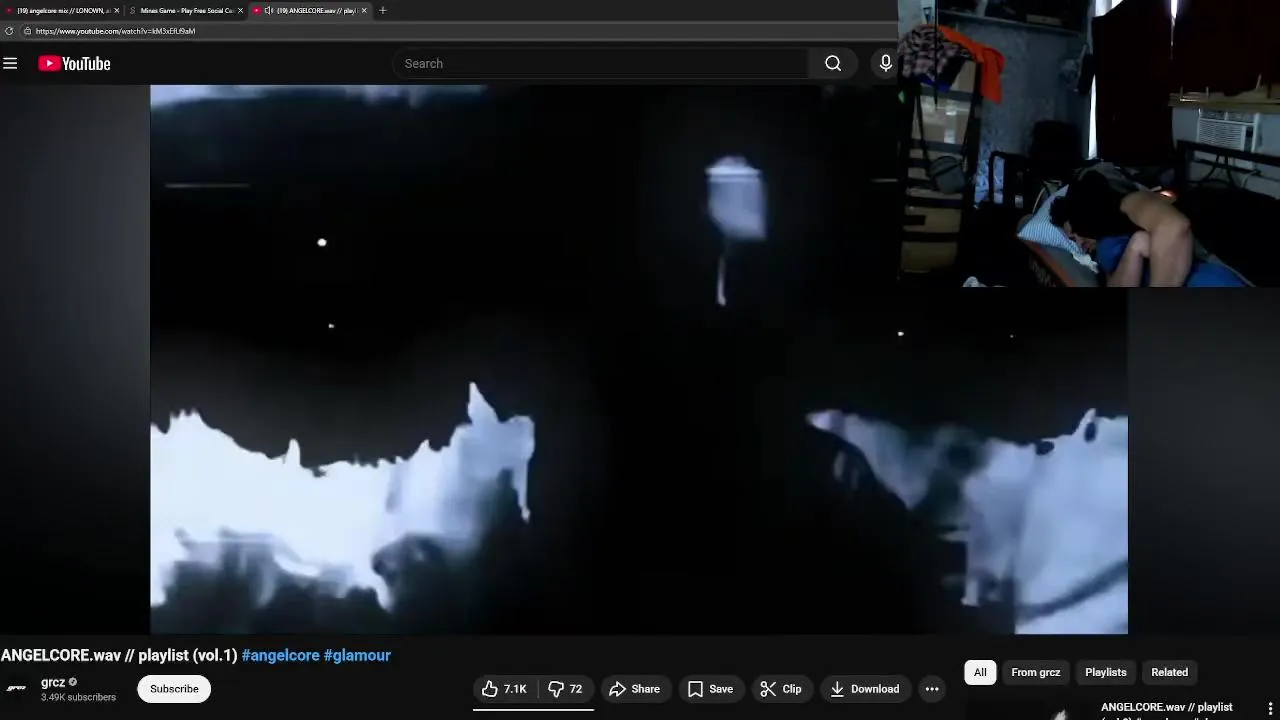1280x720 pixels.
Task: Click the magnifier search button
Action: click(833, 63)
